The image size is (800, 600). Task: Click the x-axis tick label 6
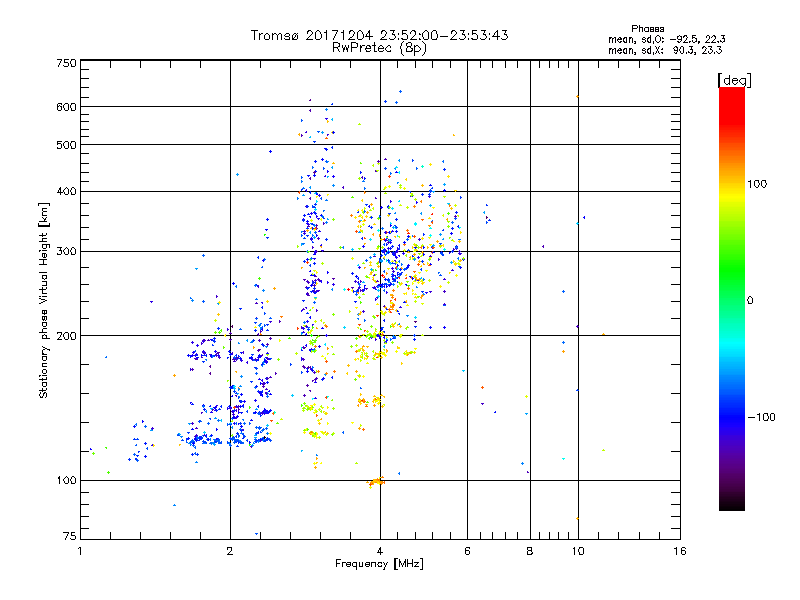(x=467, y=551)
